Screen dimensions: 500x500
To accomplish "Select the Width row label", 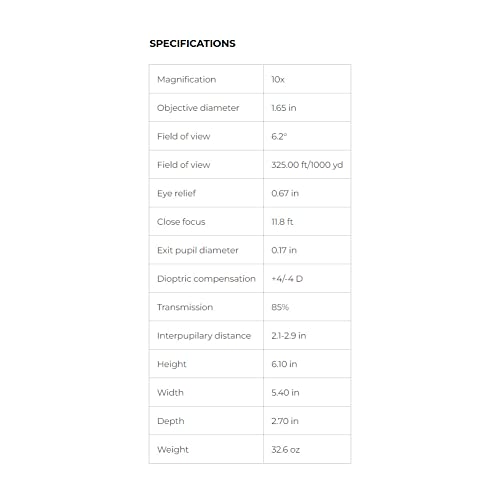I will pos(170,392).
